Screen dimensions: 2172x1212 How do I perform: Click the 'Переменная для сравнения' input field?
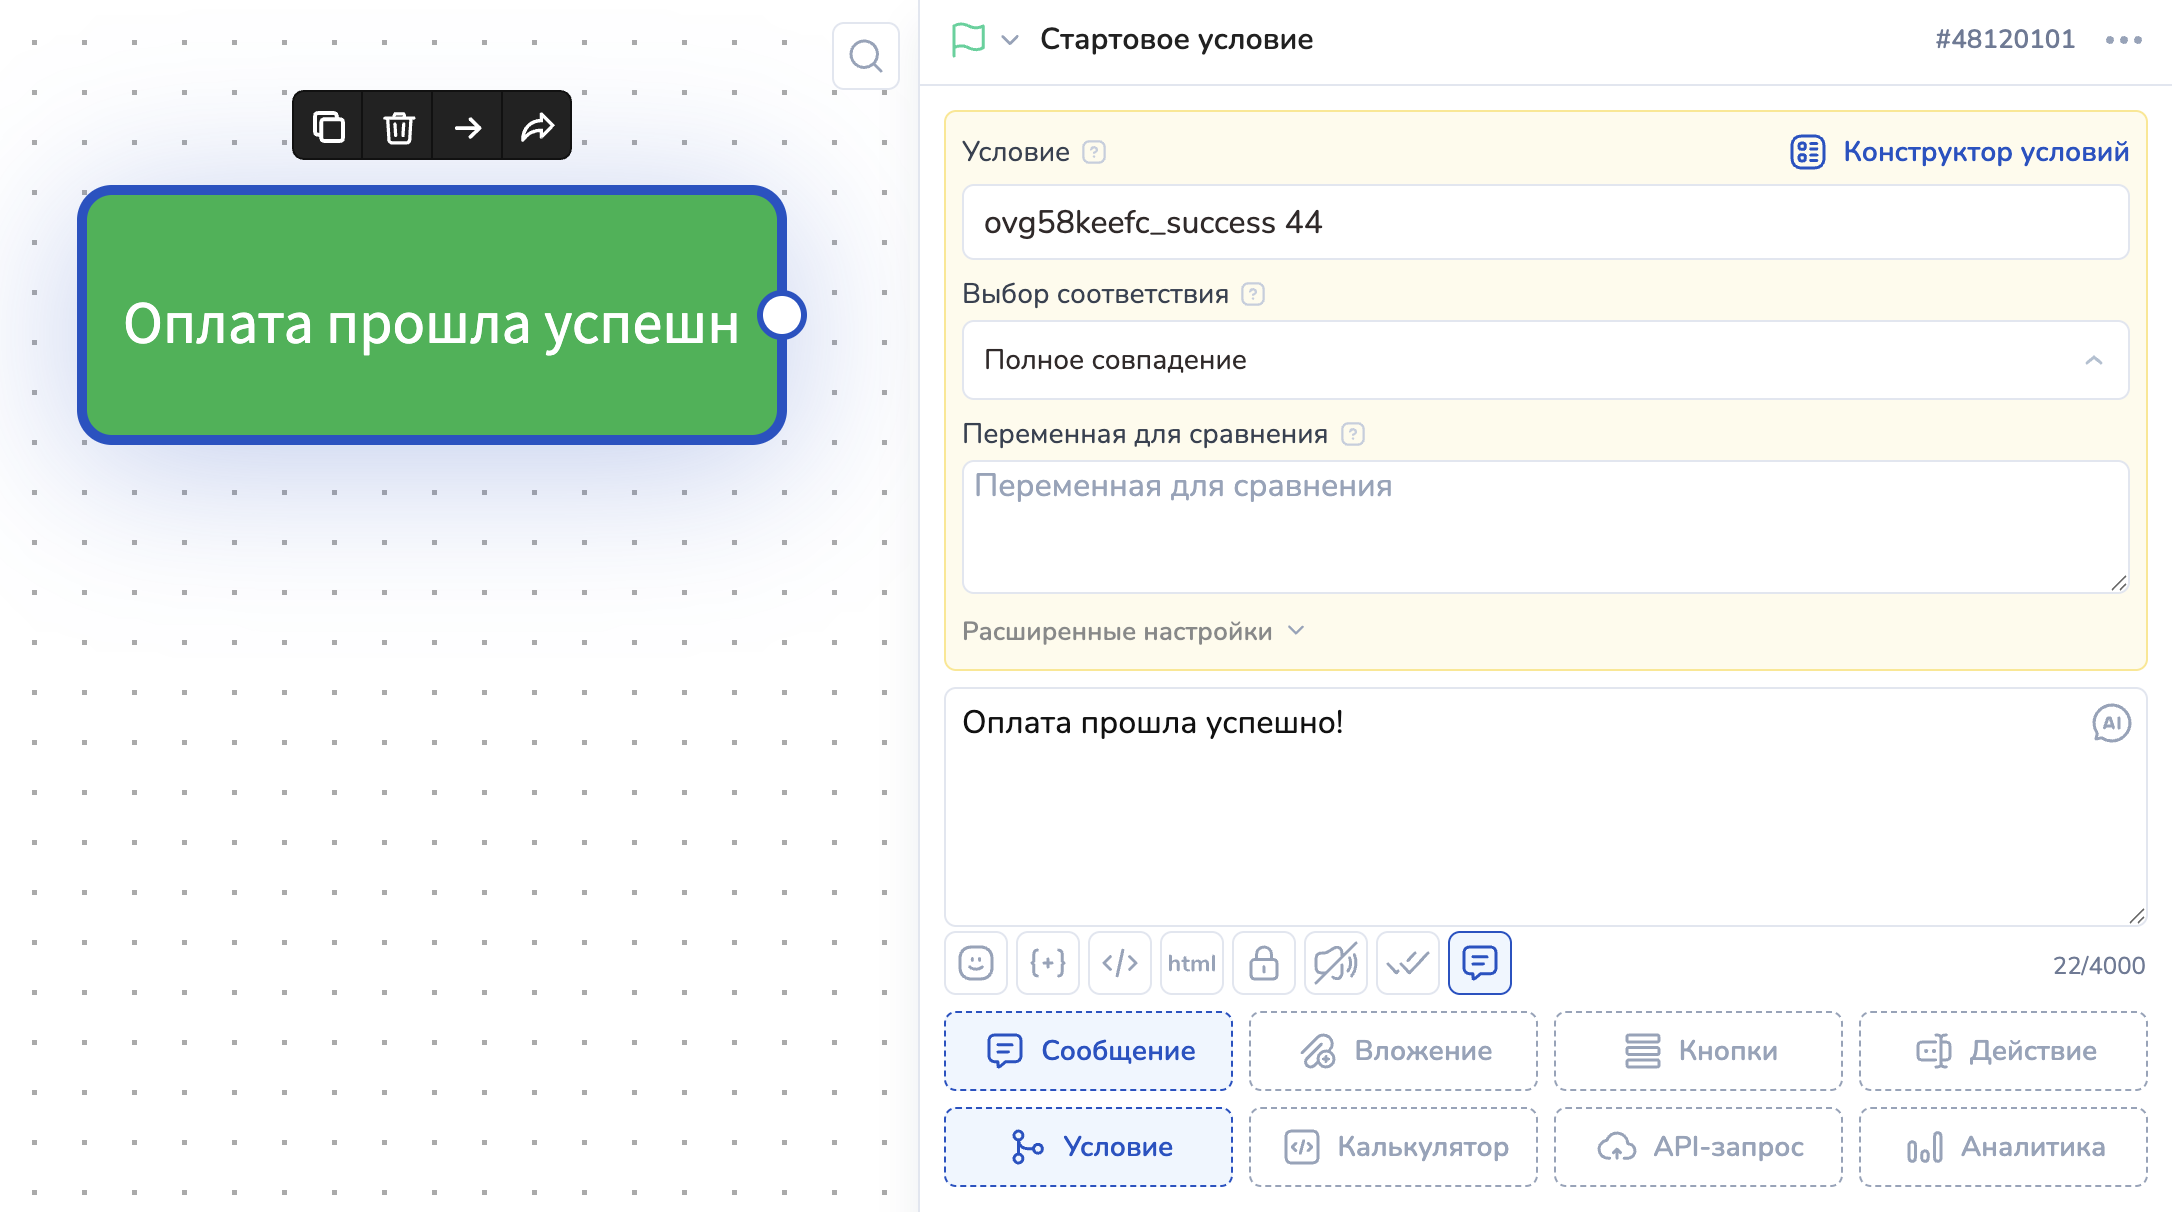tap(1545, 527)
